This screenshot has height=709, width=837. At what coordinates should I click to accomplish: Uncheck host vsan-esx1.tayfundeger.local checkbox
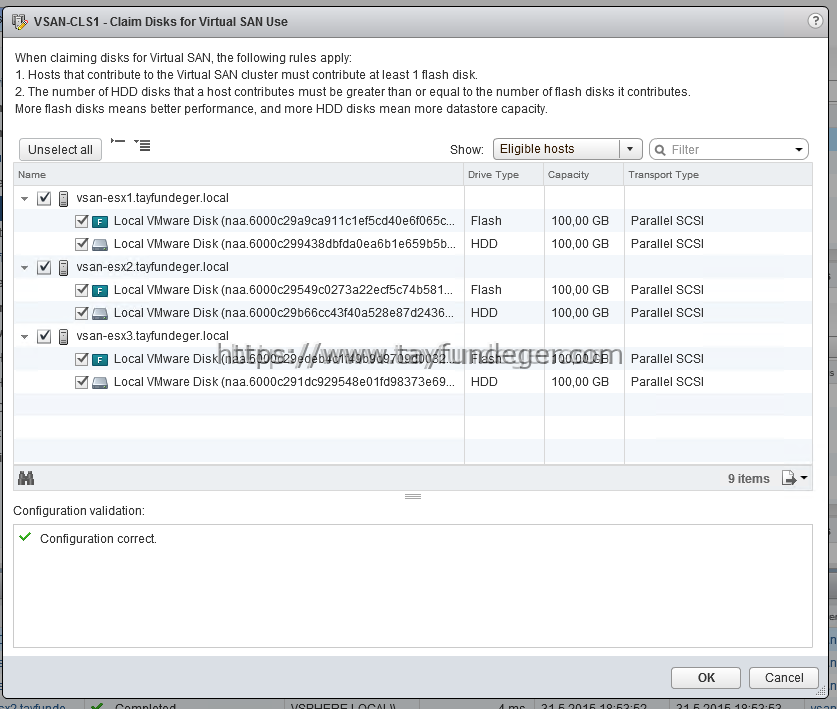coord(44,199)
